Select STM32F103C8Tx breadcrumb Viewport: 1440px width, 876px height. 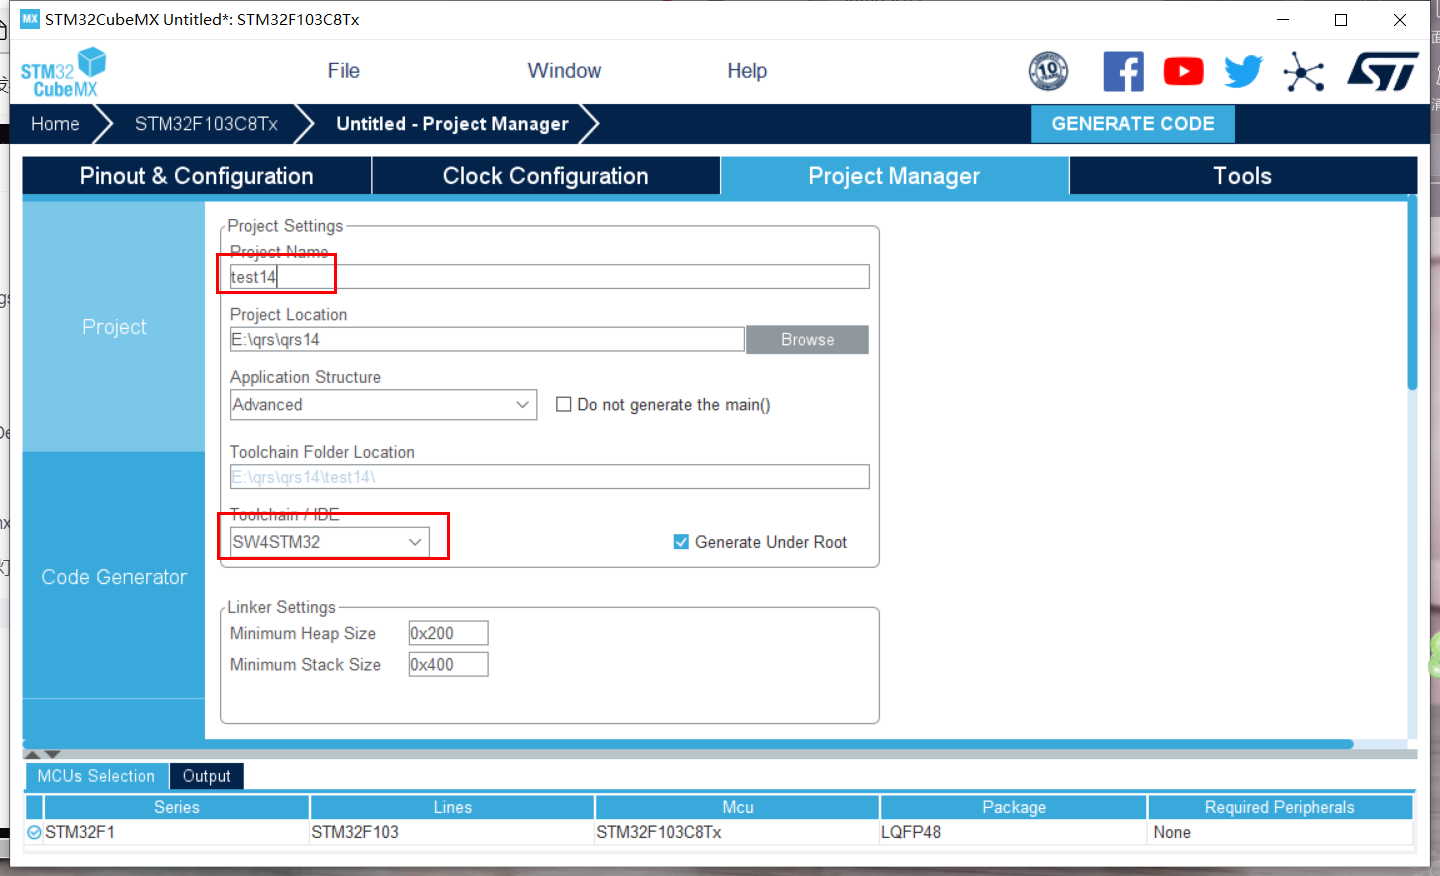[x=206, y=124]
